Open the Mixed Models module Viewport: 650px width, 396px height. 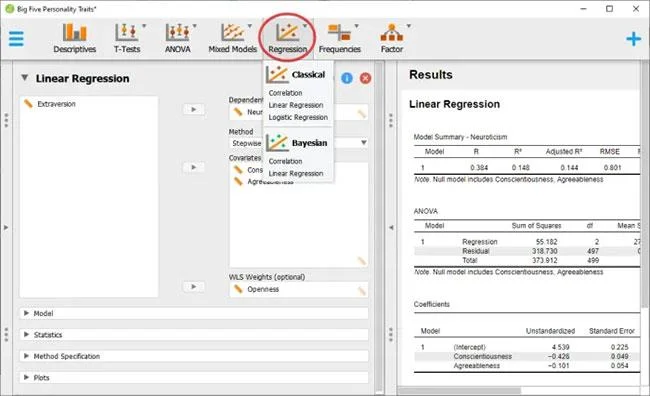click(233, 38)
